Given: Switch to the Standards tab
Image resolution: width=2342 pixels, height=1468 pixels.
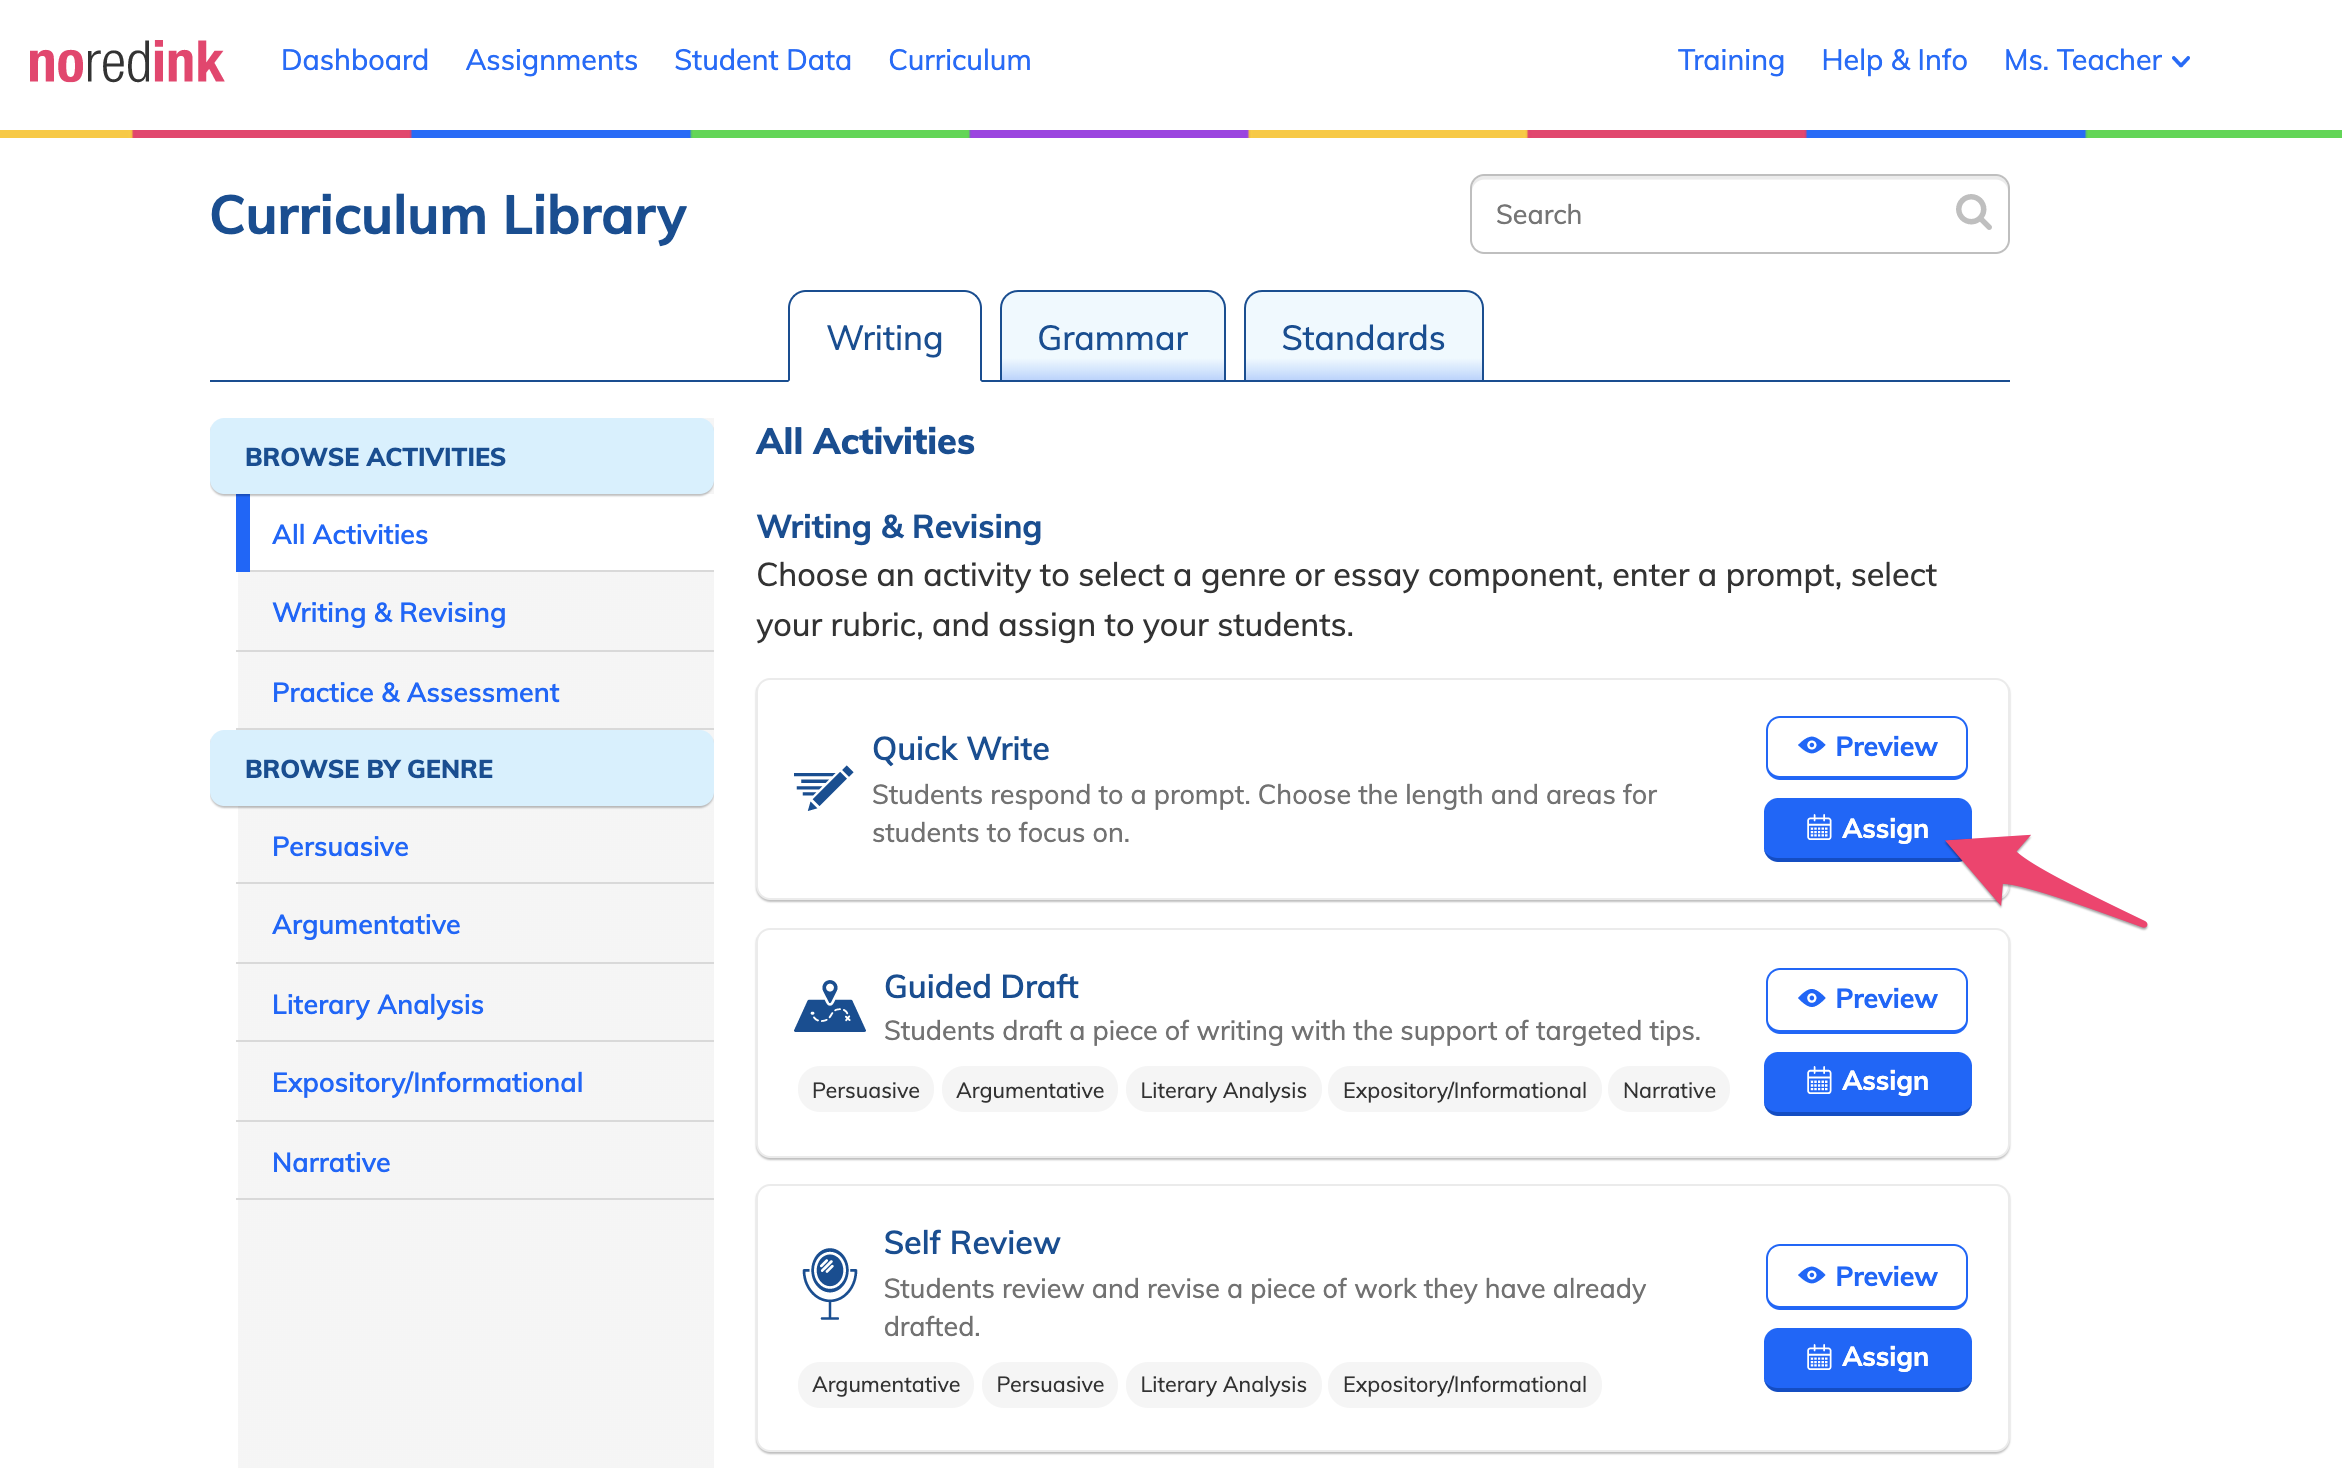Looking at the screenshot, I should coord(1363,337).
